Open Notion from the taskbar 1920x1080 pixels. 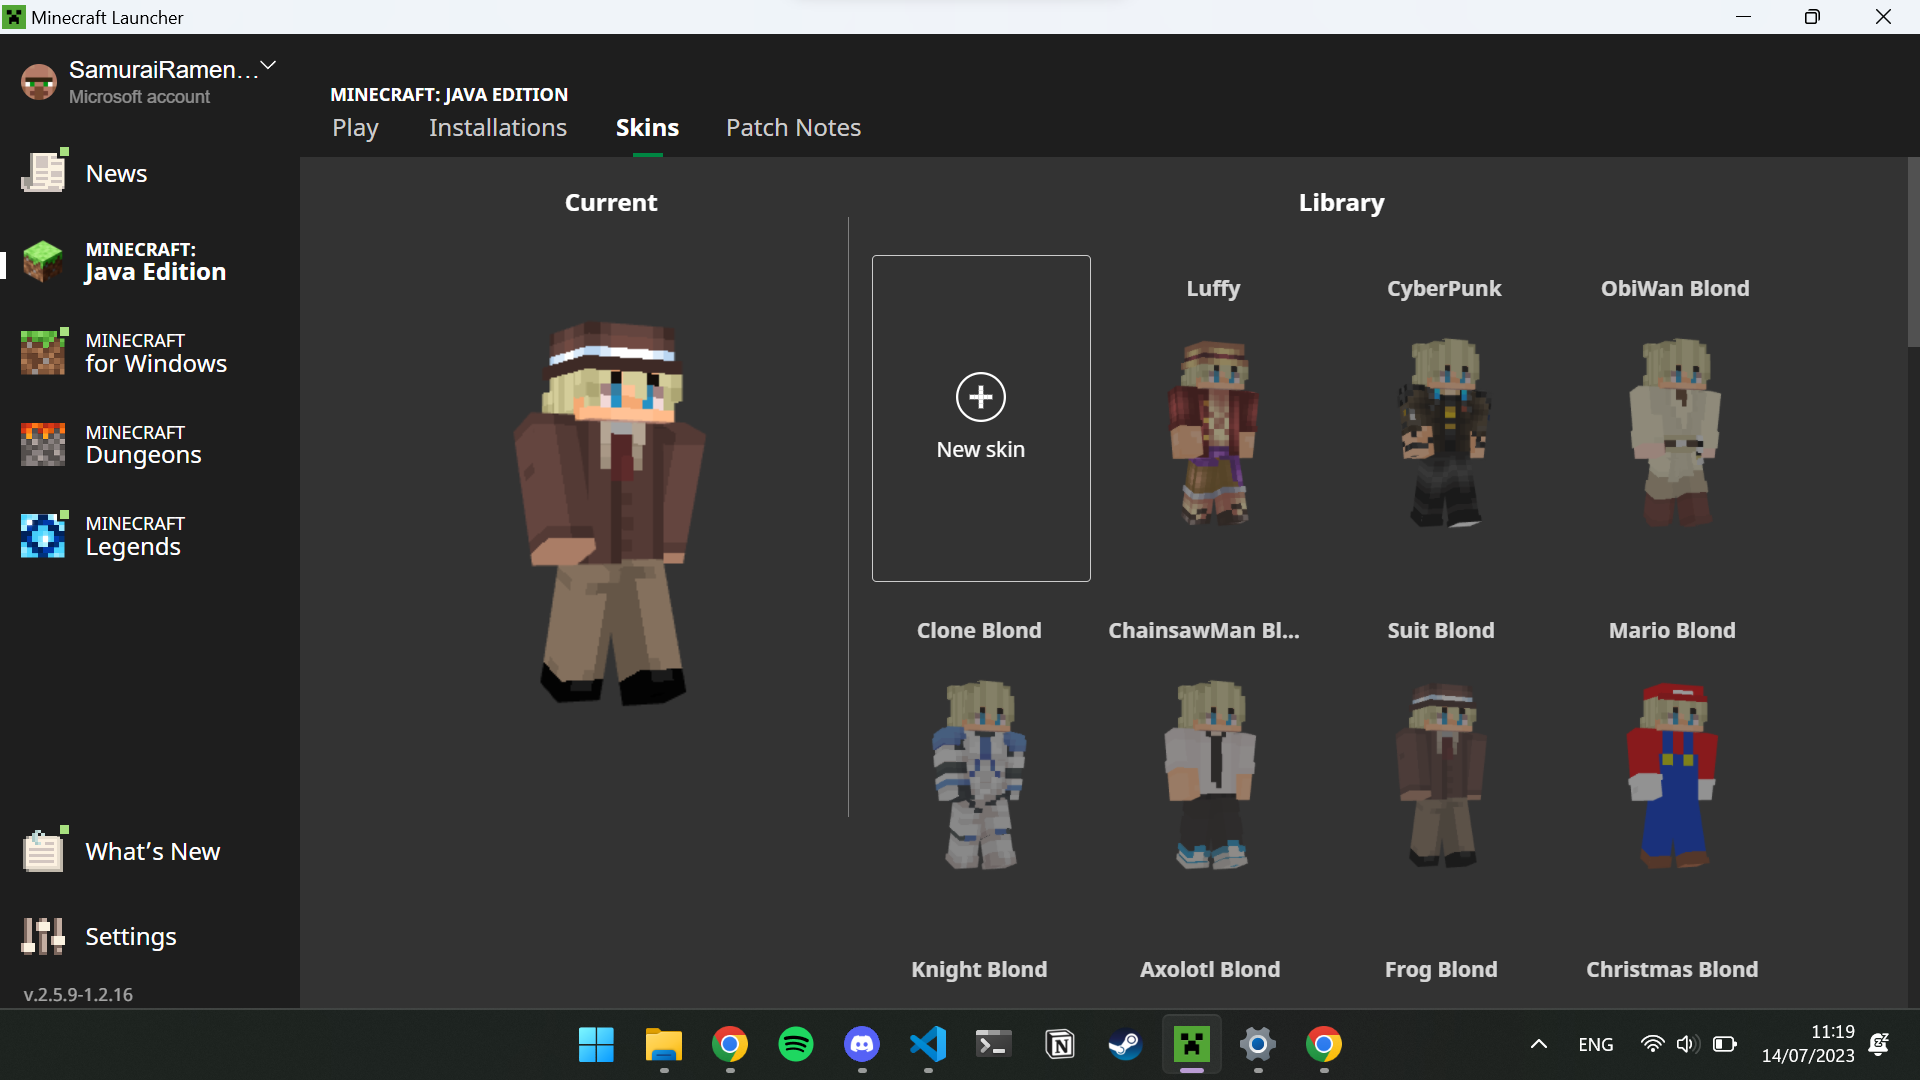[1059, 1045]
